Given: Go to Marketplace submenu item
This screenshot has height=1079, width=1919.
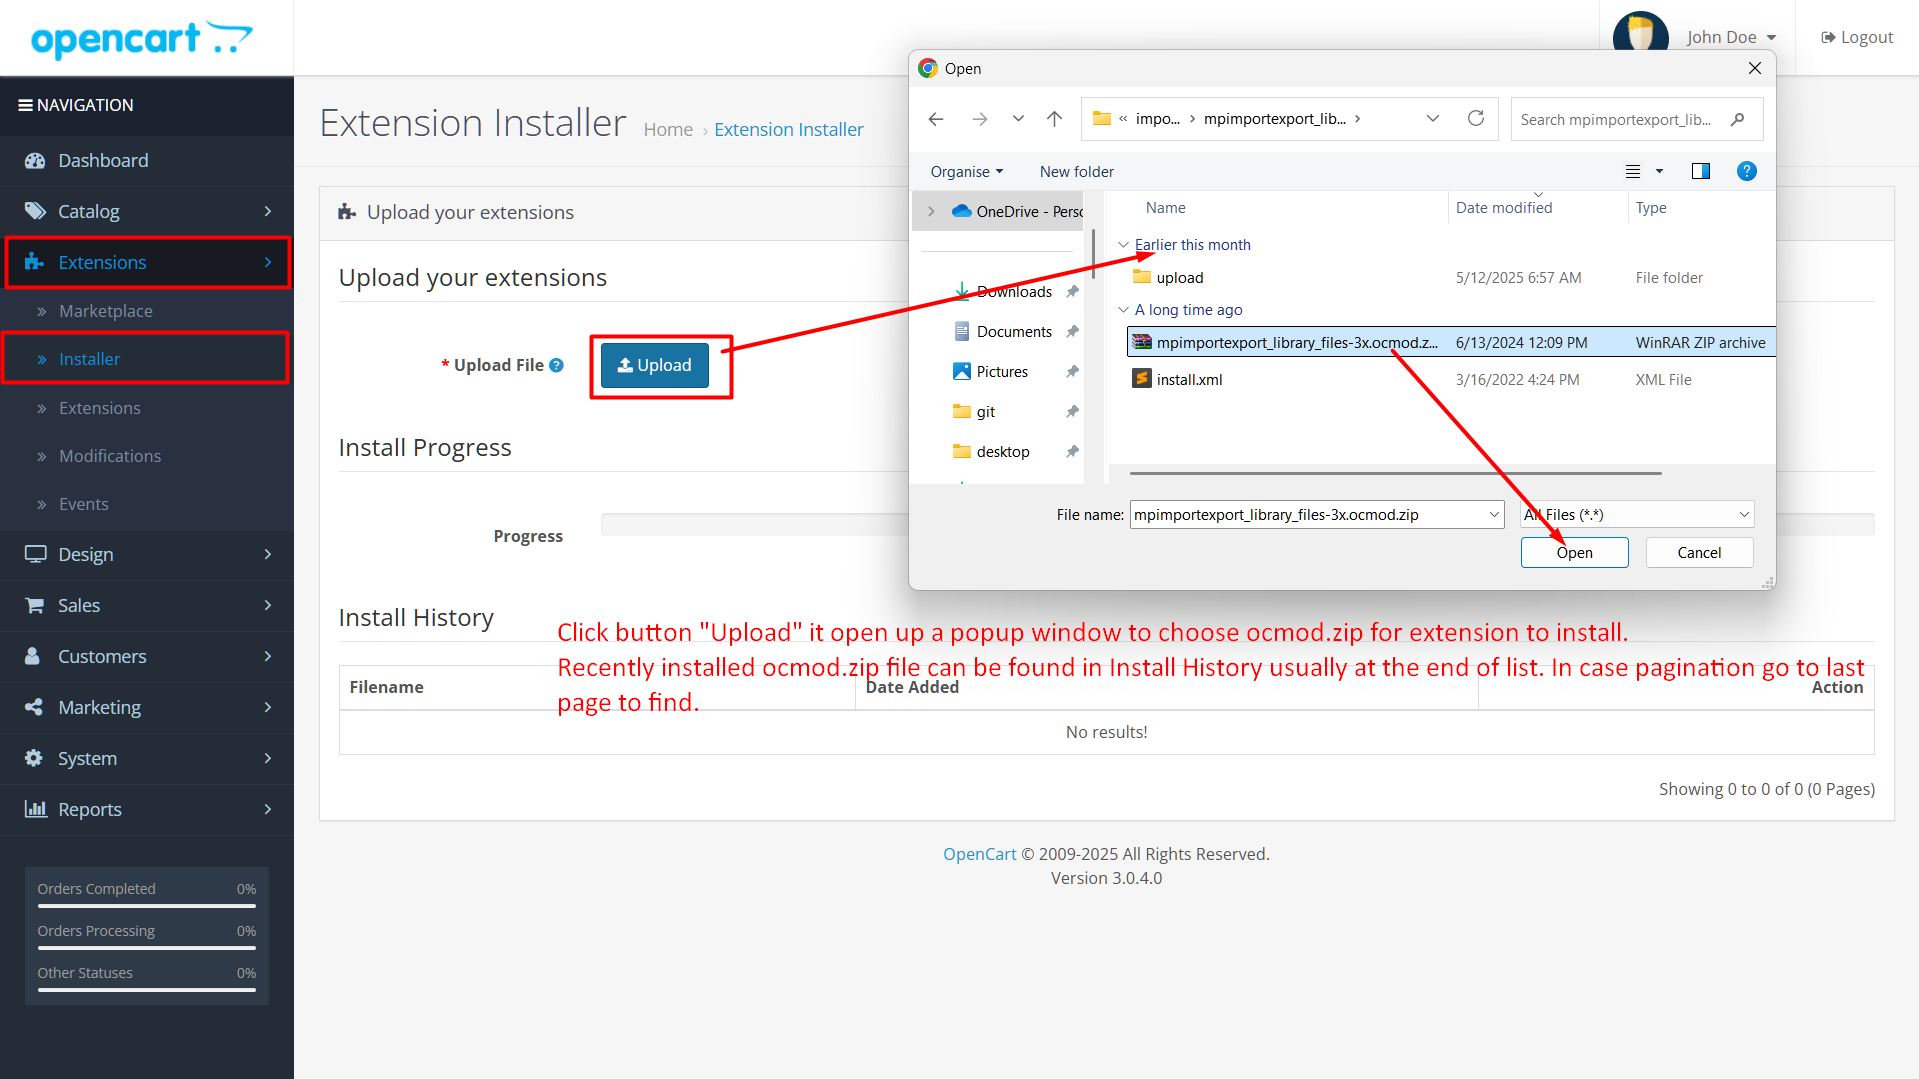Looking at the screenshot, I should click(105, 311).
